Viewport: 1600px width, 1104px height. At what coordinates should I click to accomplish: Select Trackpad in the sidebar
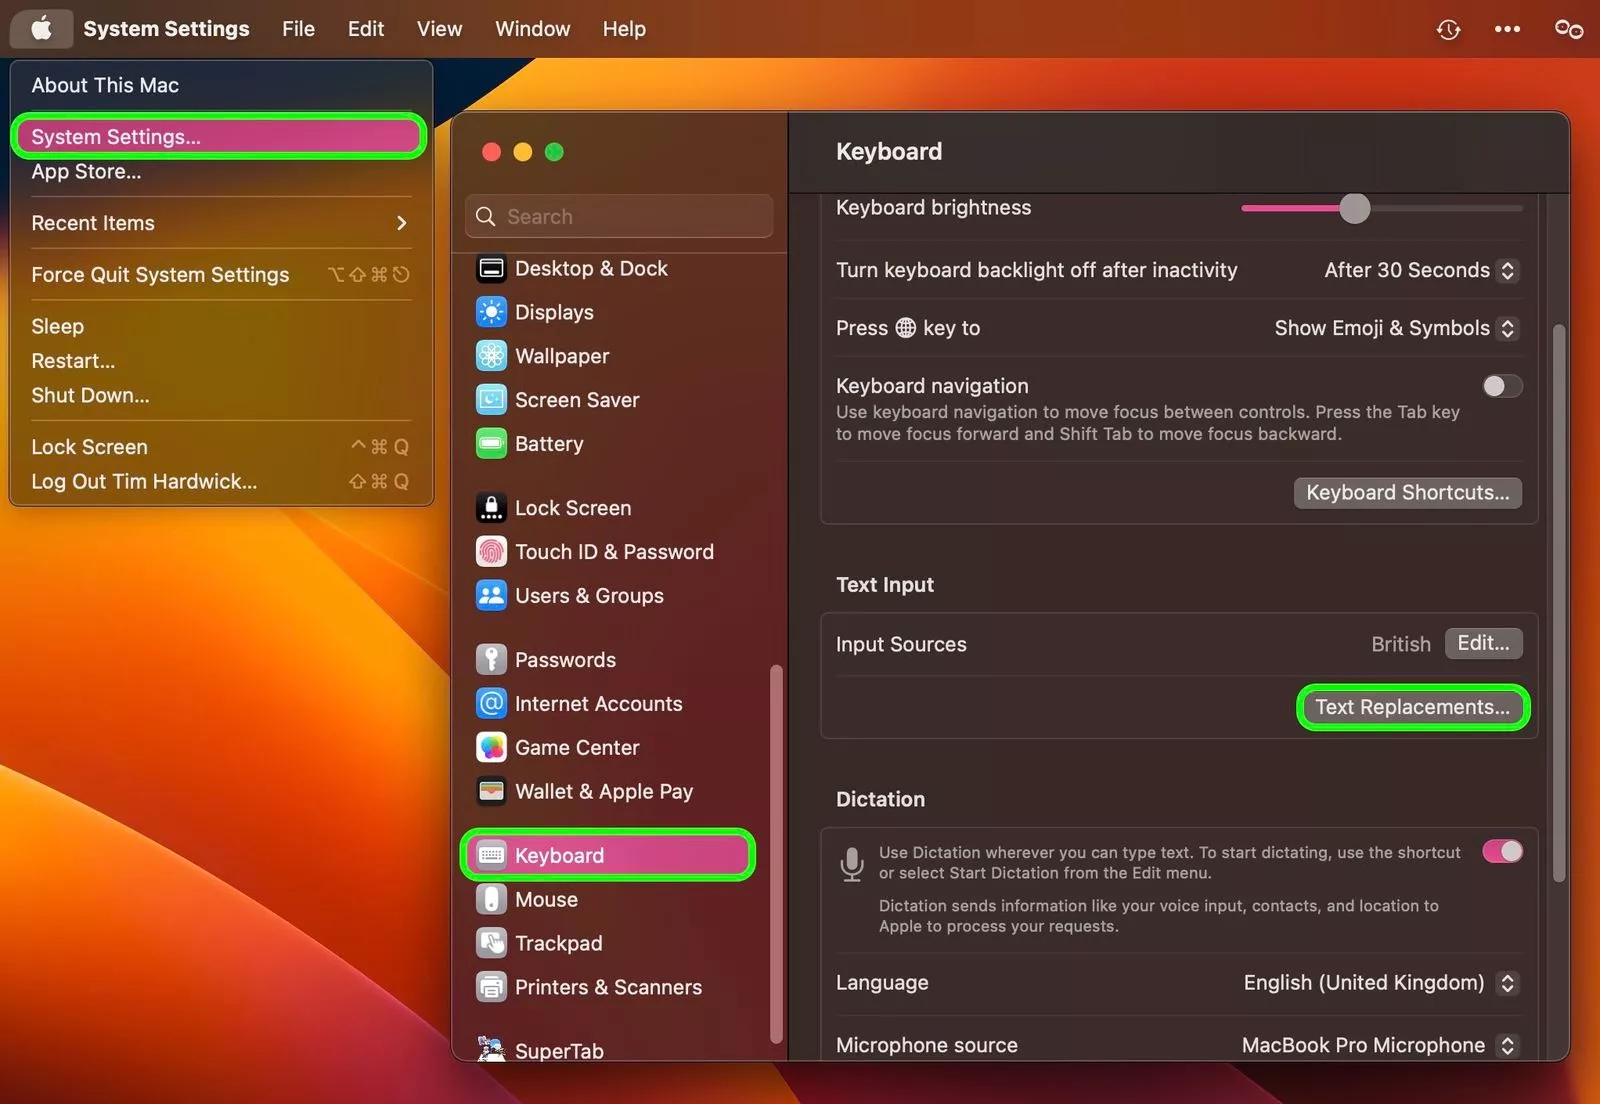[x=609, y=943]
